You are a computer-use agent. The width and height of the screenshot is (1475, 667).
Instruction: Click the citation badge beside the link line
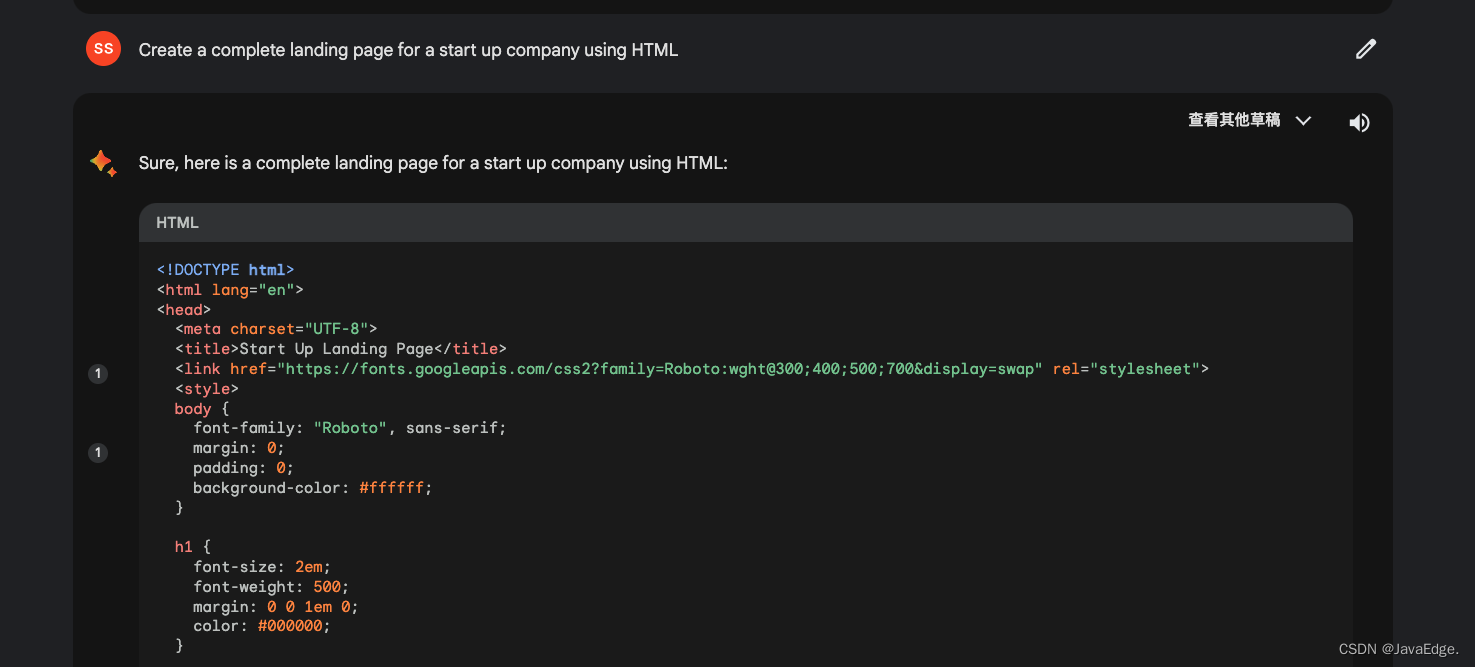[x=98, y=374]
